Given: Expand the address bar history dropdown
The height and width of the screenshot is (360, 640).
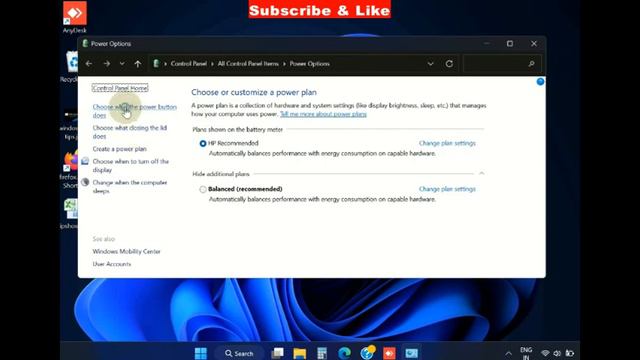Looking at the screenshot, I should tap(430, 64).
